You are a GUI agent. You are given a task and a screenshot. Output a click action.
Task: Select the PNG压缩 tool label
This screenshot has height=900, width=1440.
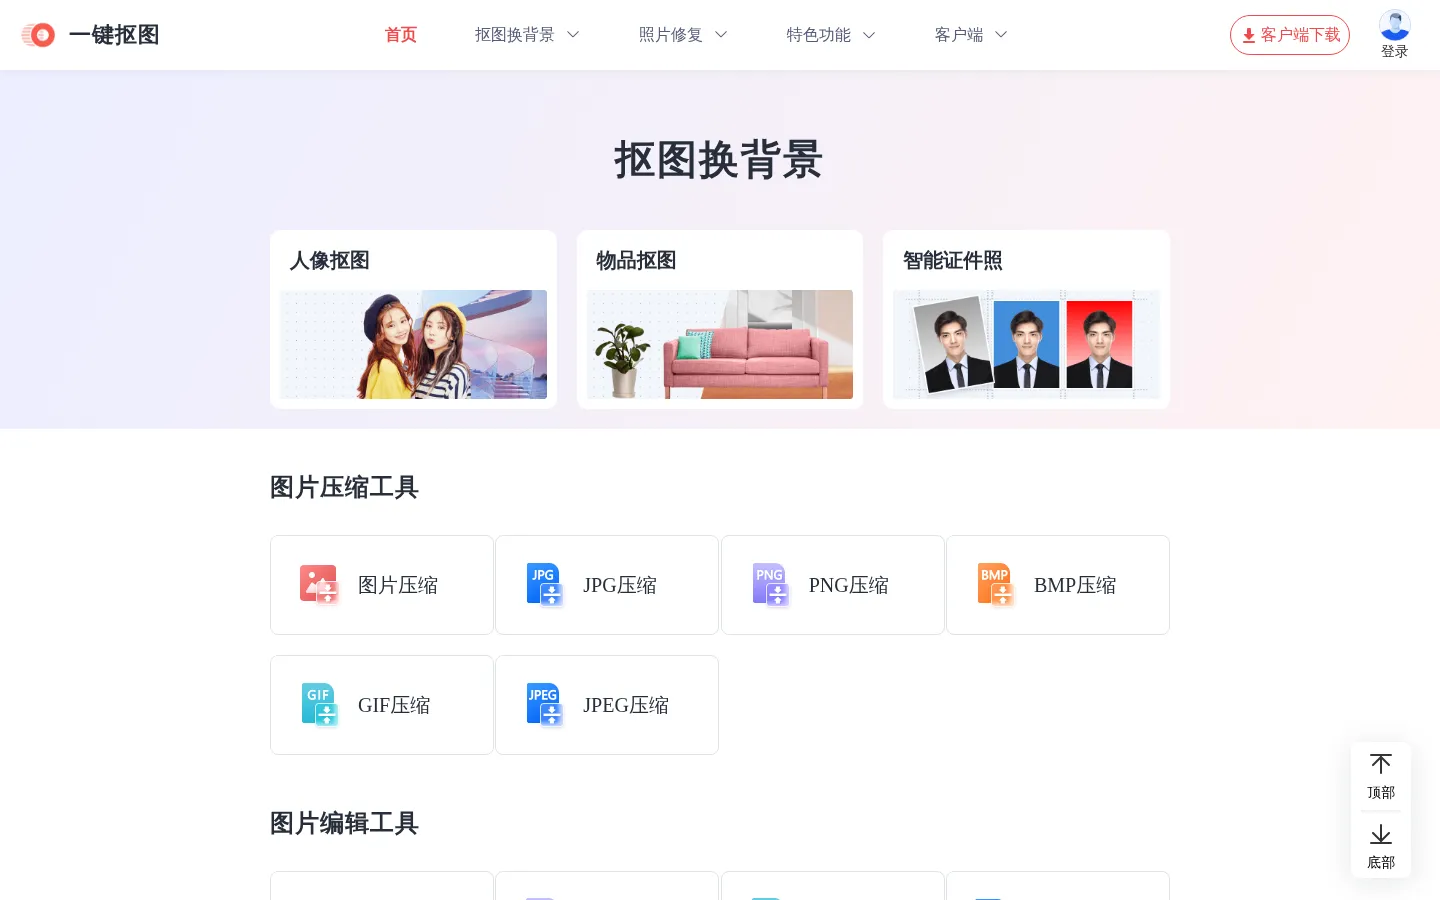click(849, 585)
